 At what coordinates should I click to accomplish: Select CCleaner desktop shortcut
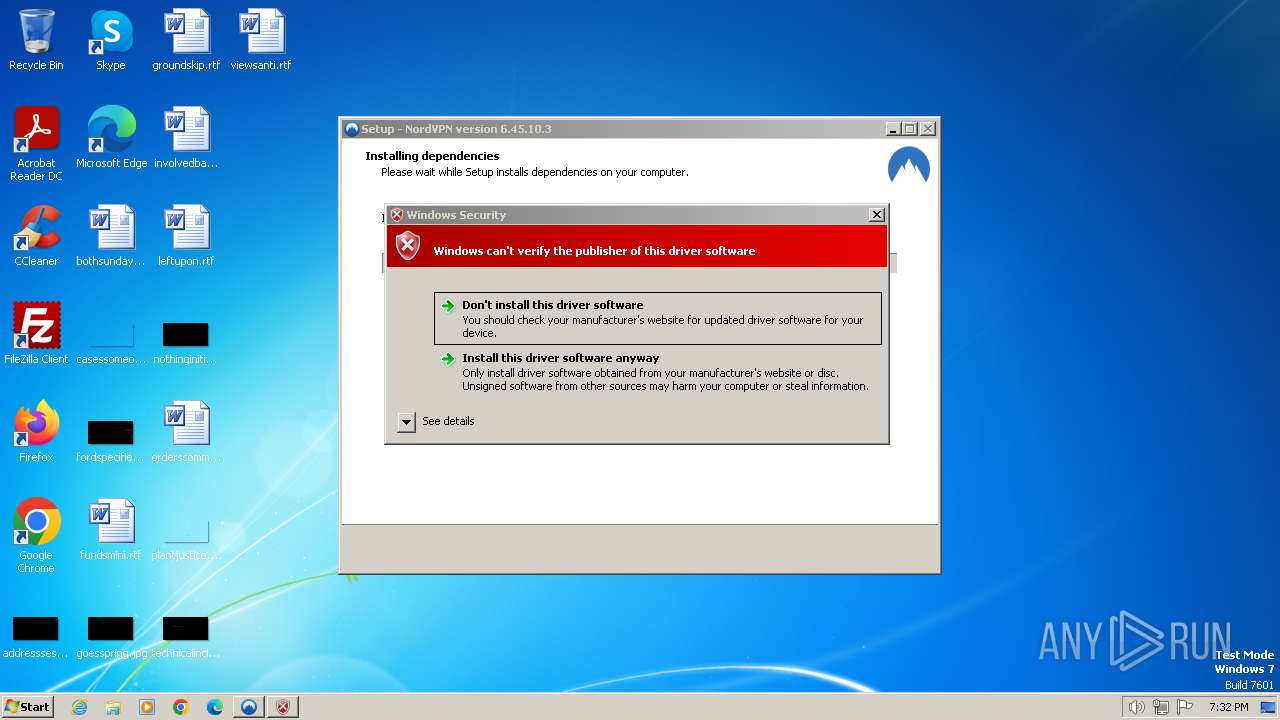[36, 236]
